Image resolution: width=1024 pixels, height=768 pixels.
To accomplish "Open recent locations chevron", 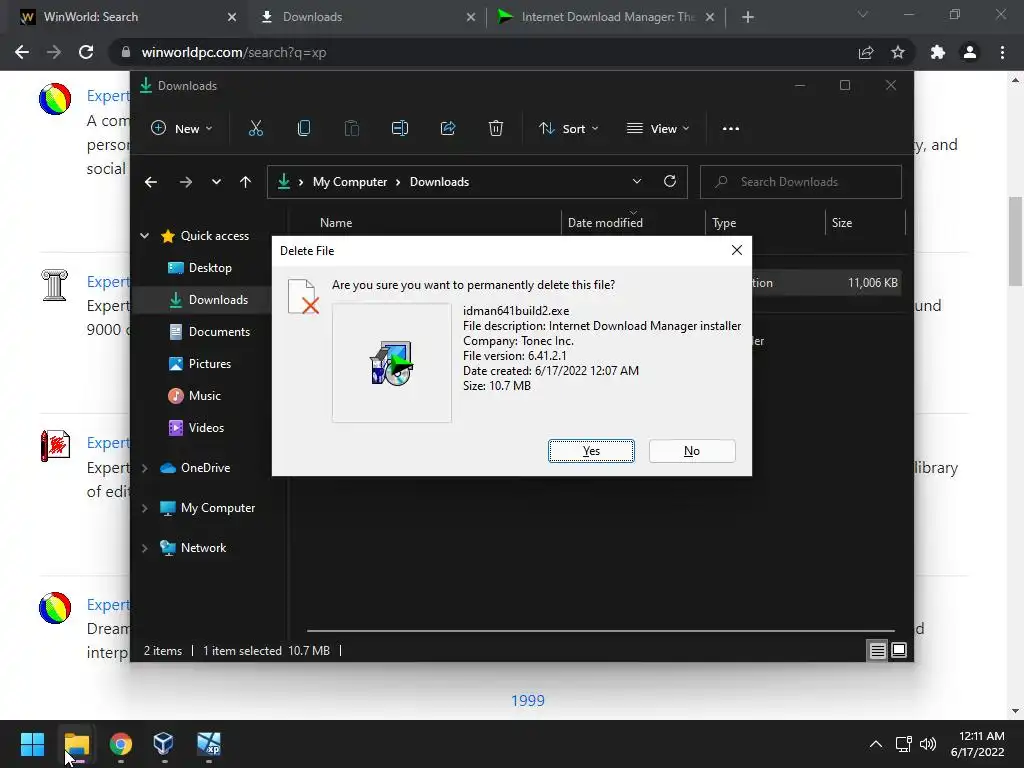I will pyautogui.click(x=216, y=182).
